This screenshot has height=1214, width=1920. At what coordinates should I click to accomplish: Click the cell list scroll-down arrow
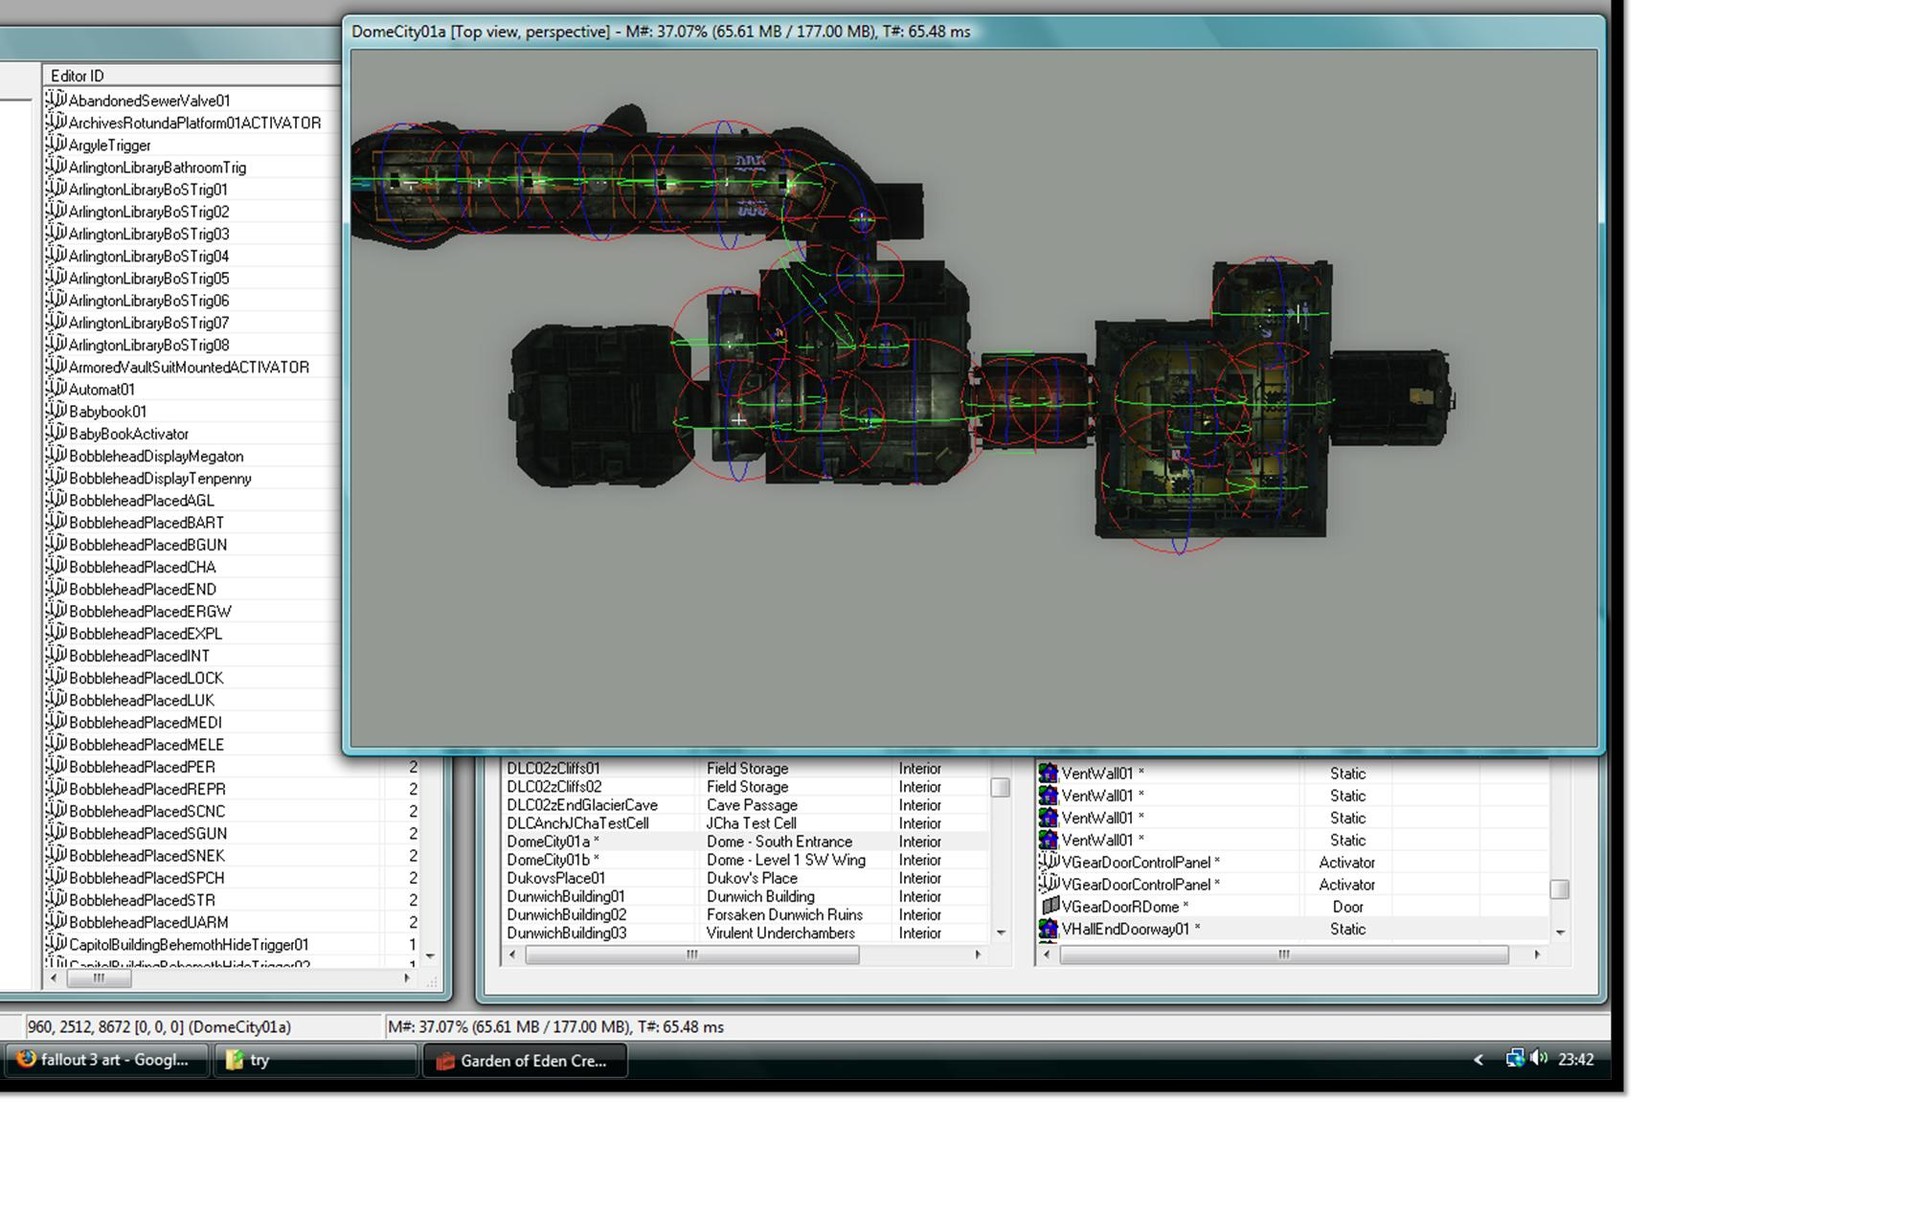(x=1001, y=932)
